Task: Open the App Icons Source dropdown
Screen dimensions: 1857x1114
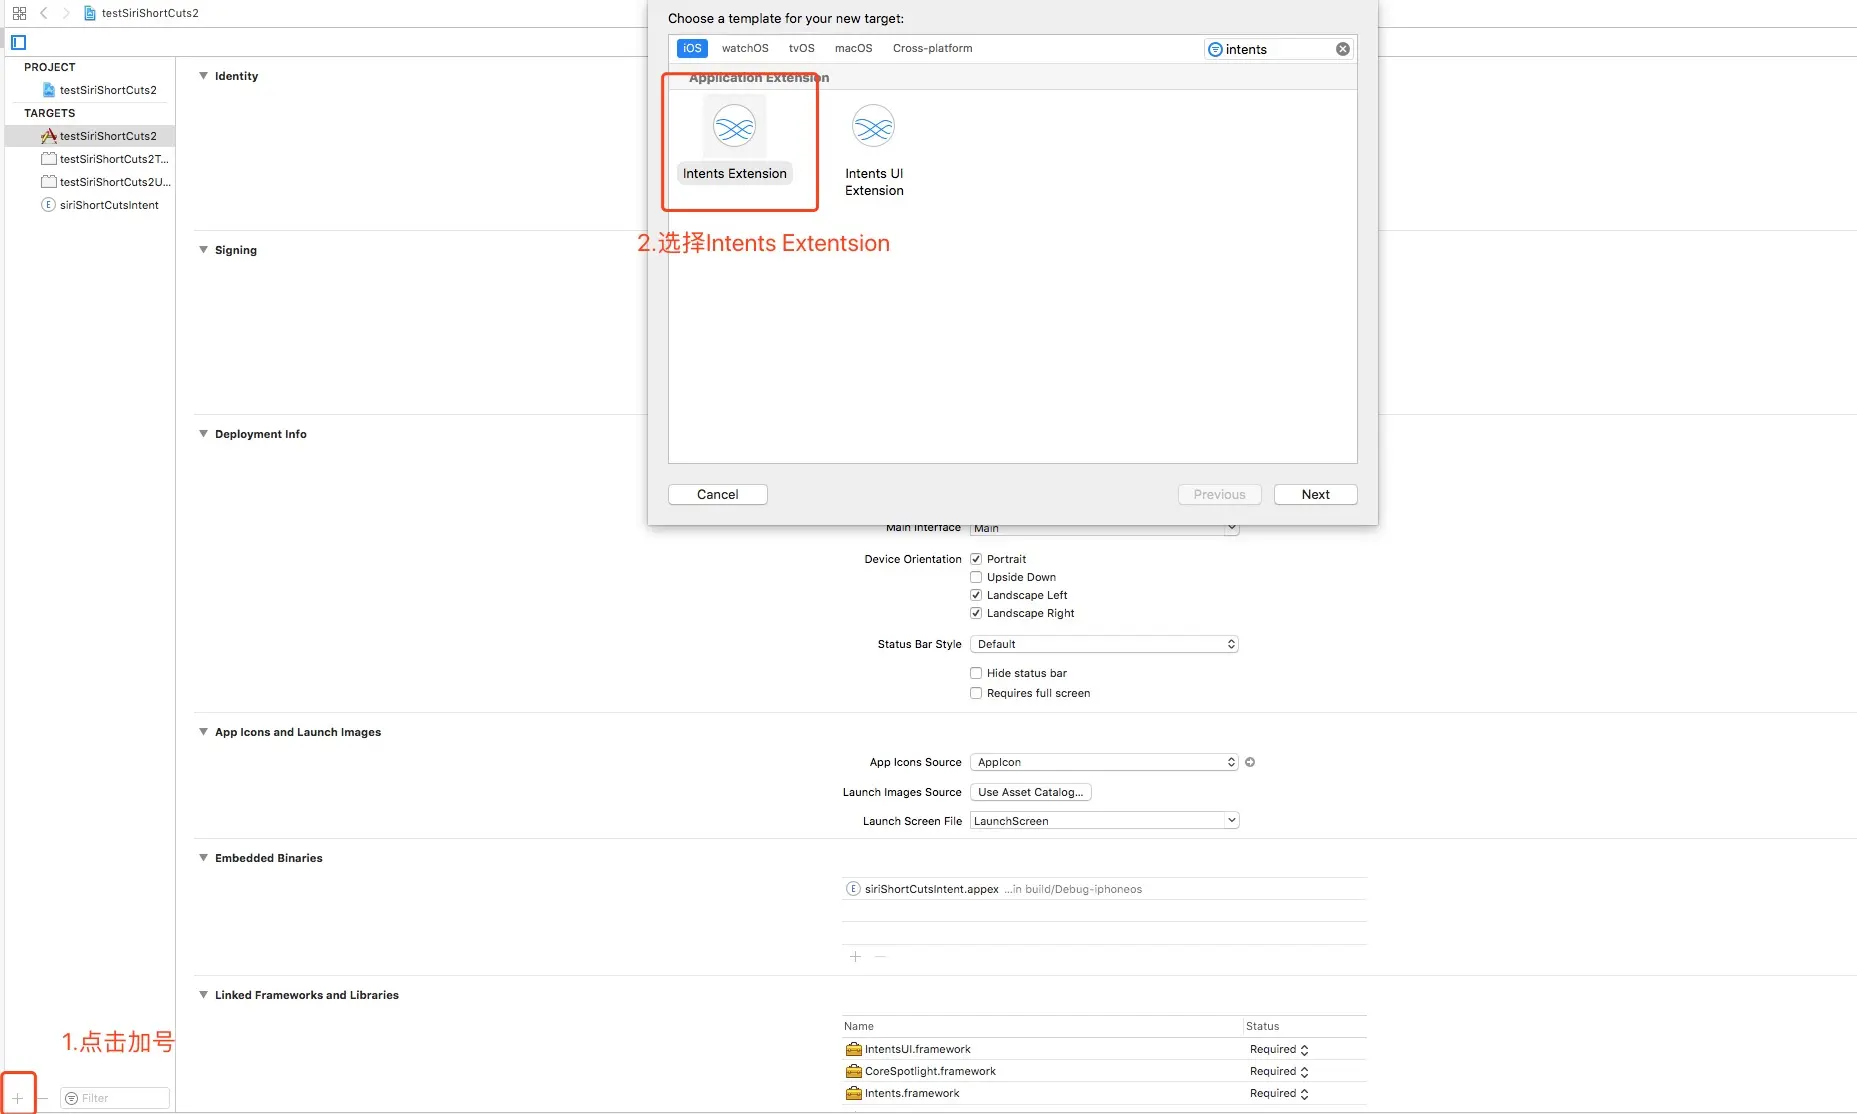Action: coord(1104,762)
